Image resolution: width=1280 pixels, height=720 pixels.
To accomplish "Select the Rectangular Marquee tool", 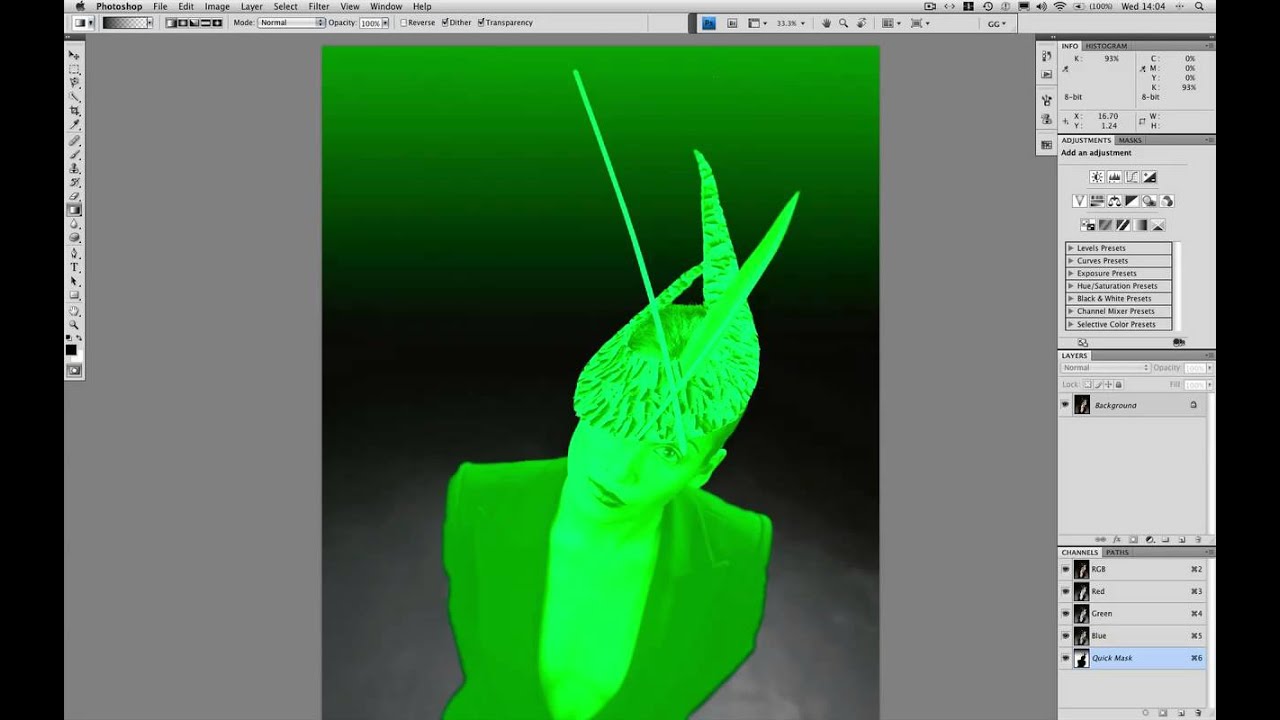I will pyautogui.click(x=74, y=69).
